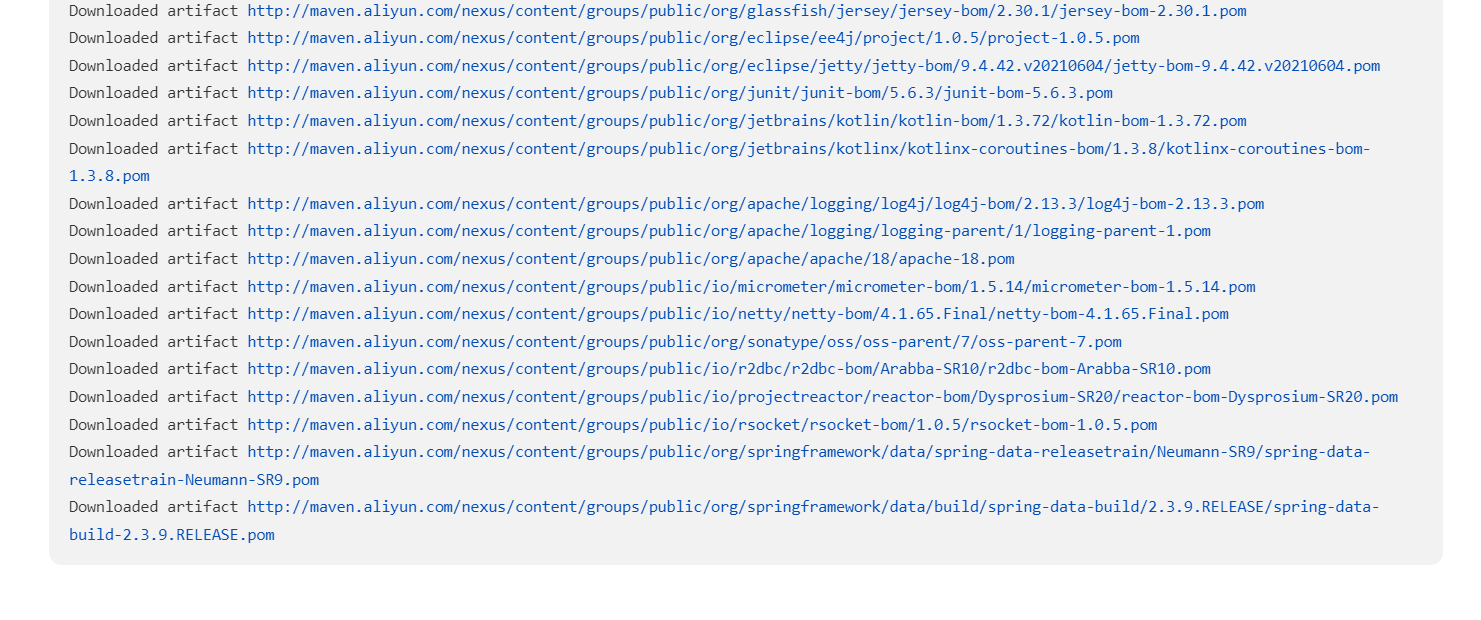Screen dimensions: 1481x620
Task: Follow the spring-data-build 2.3.9.RELEASE link
Action: (813, 507)
